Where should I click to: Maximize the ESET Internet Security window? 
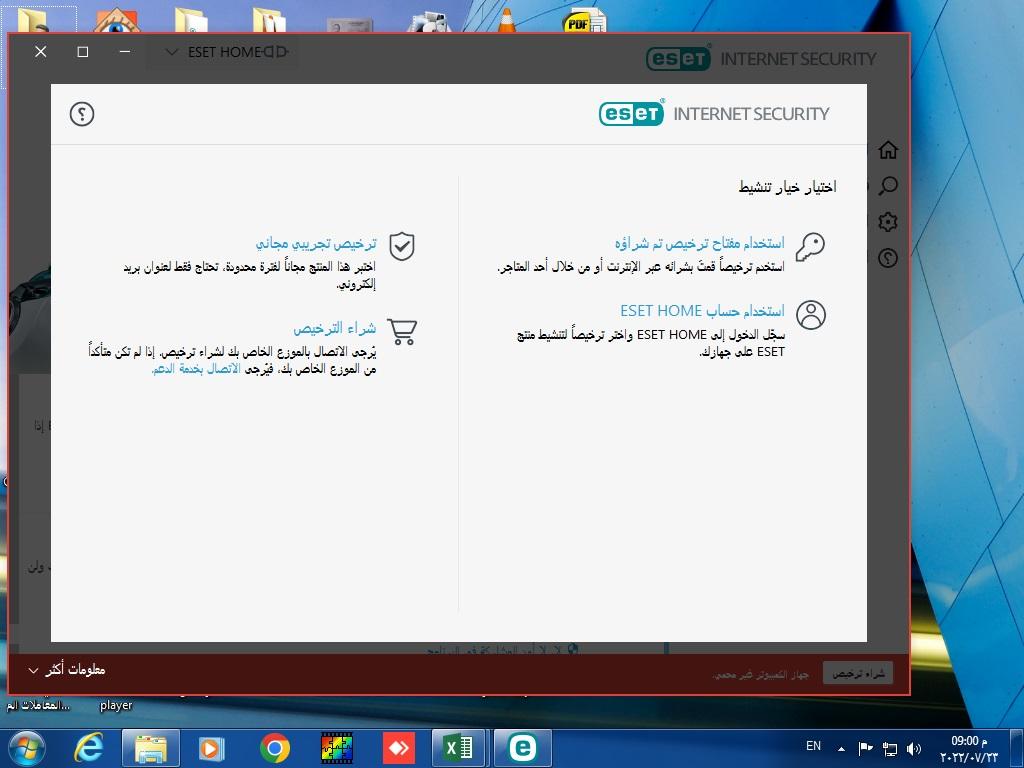click(83, 52)
